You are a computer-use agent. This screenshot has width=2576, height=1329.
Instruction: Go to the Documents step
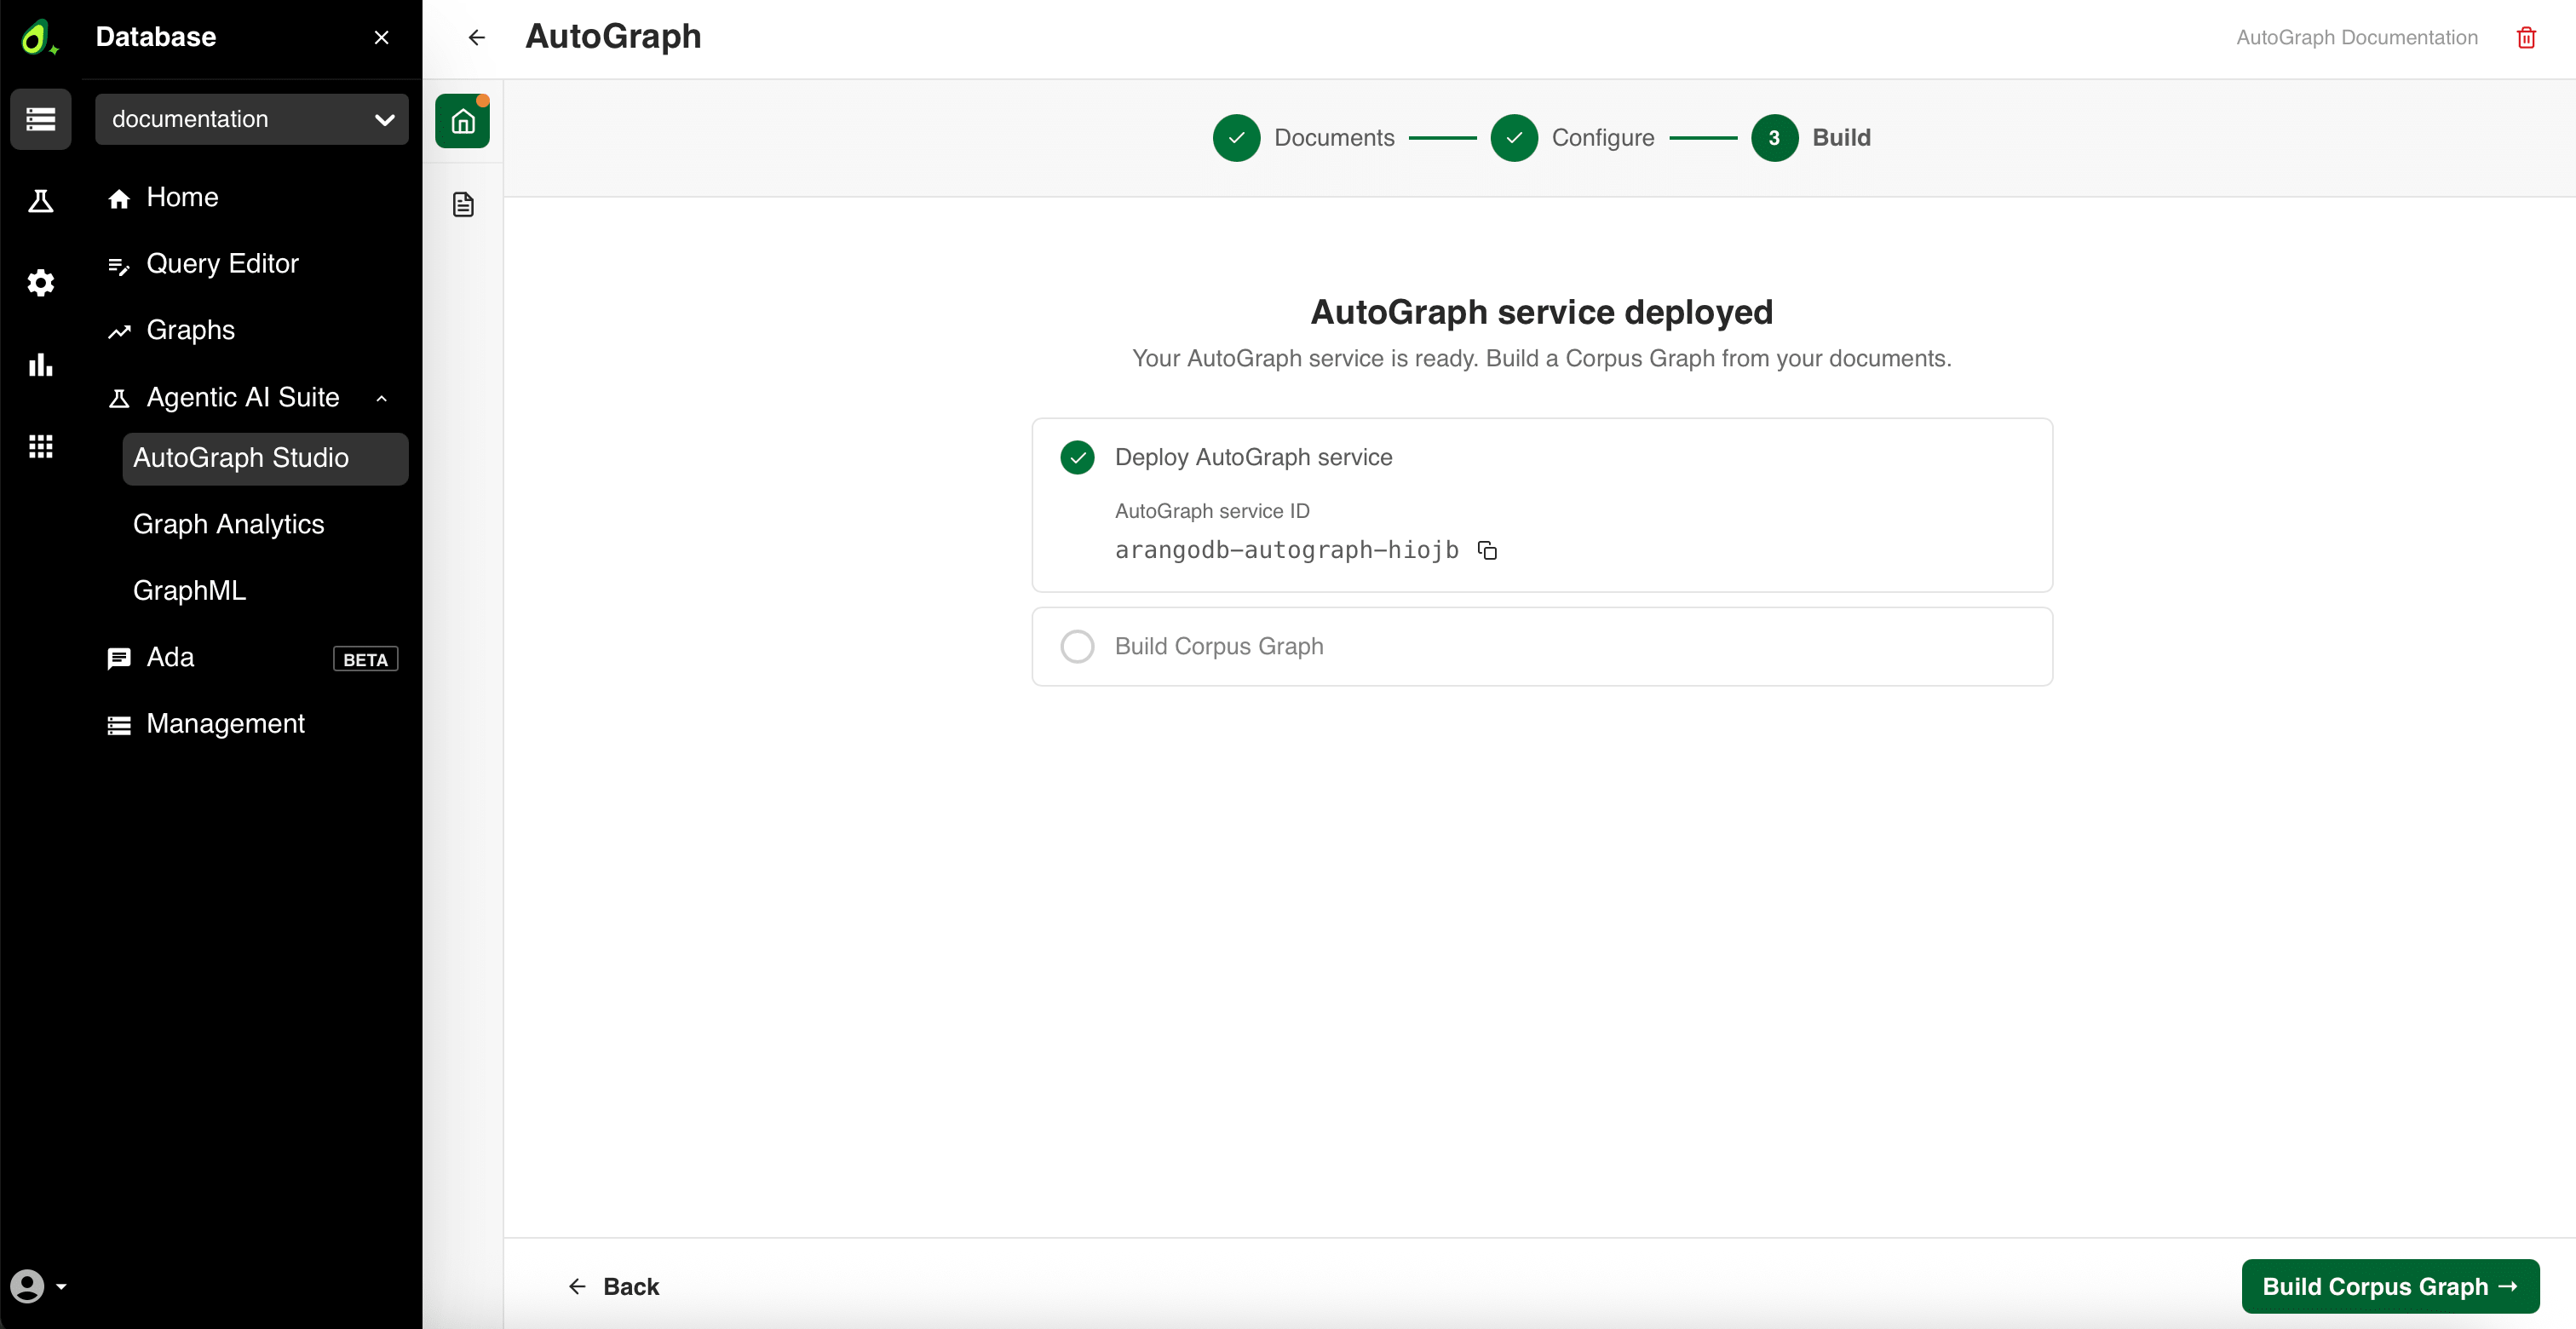point(1303,138)
